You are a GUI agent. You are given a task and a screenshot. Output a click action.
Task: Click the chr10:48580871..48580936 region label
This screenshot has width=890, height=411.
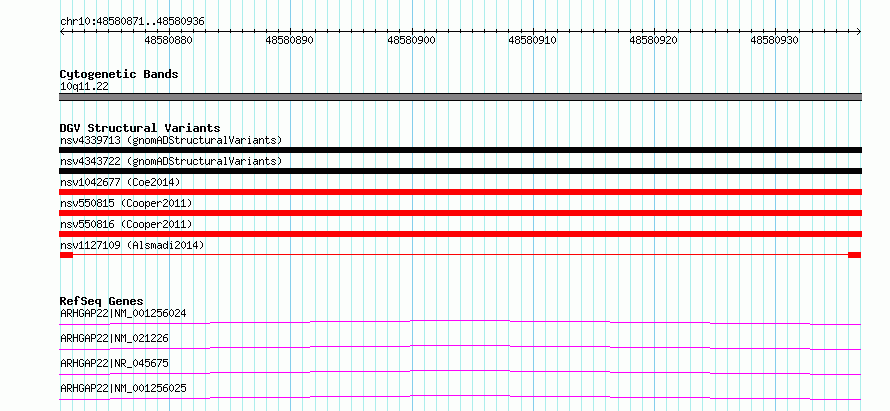(132, 21)
